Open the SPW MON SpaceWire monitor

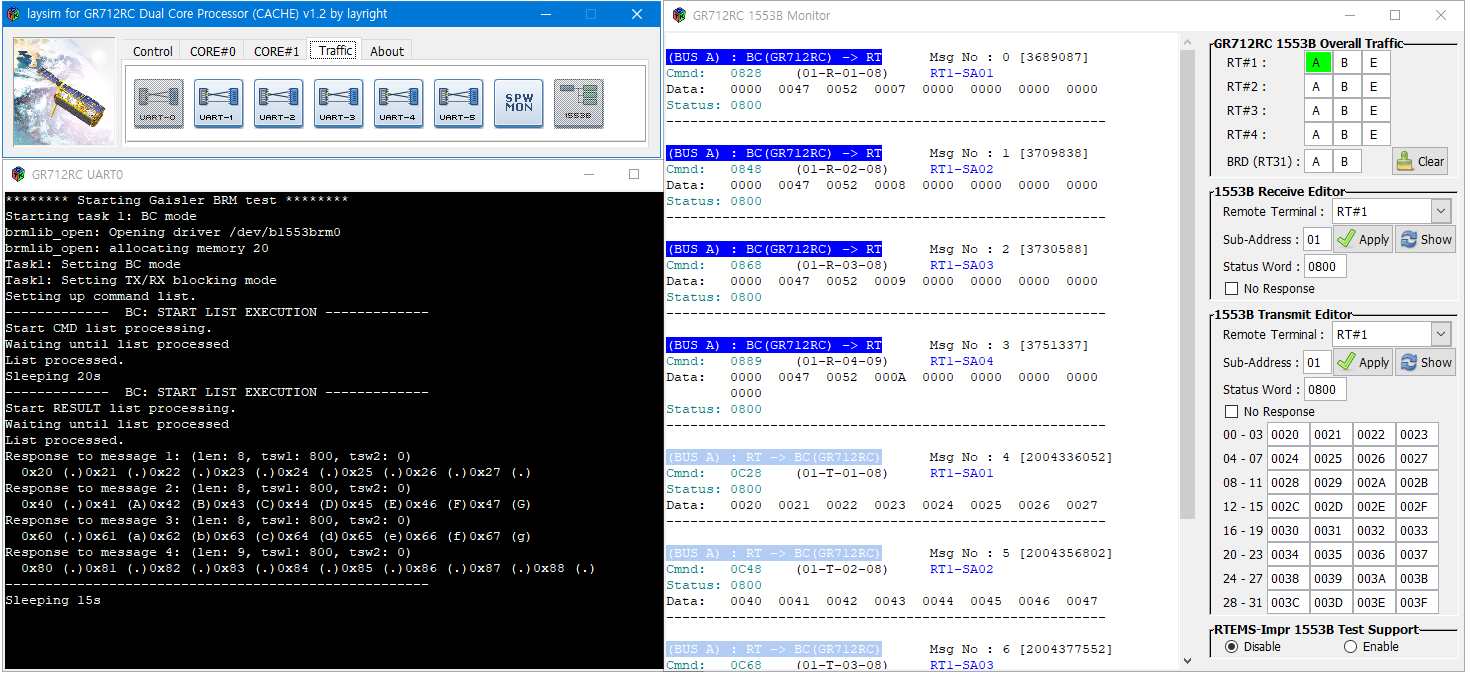[517, 103]
